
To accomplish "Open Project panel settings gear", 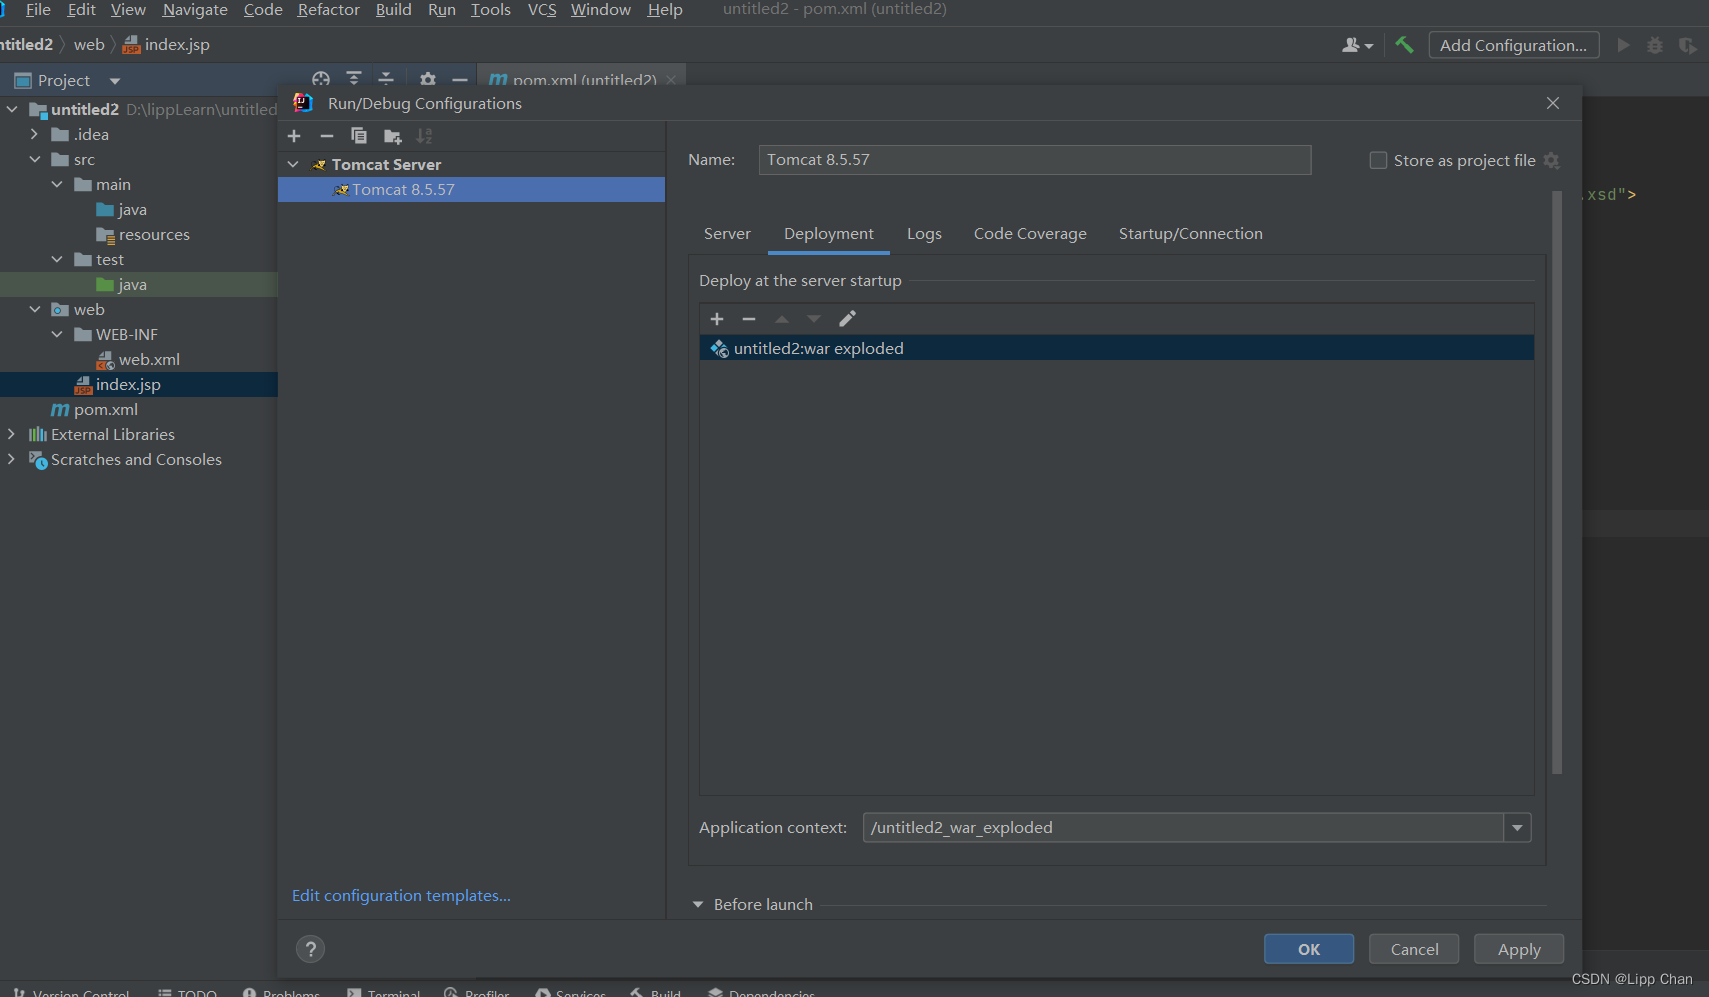I will (428, 79).
